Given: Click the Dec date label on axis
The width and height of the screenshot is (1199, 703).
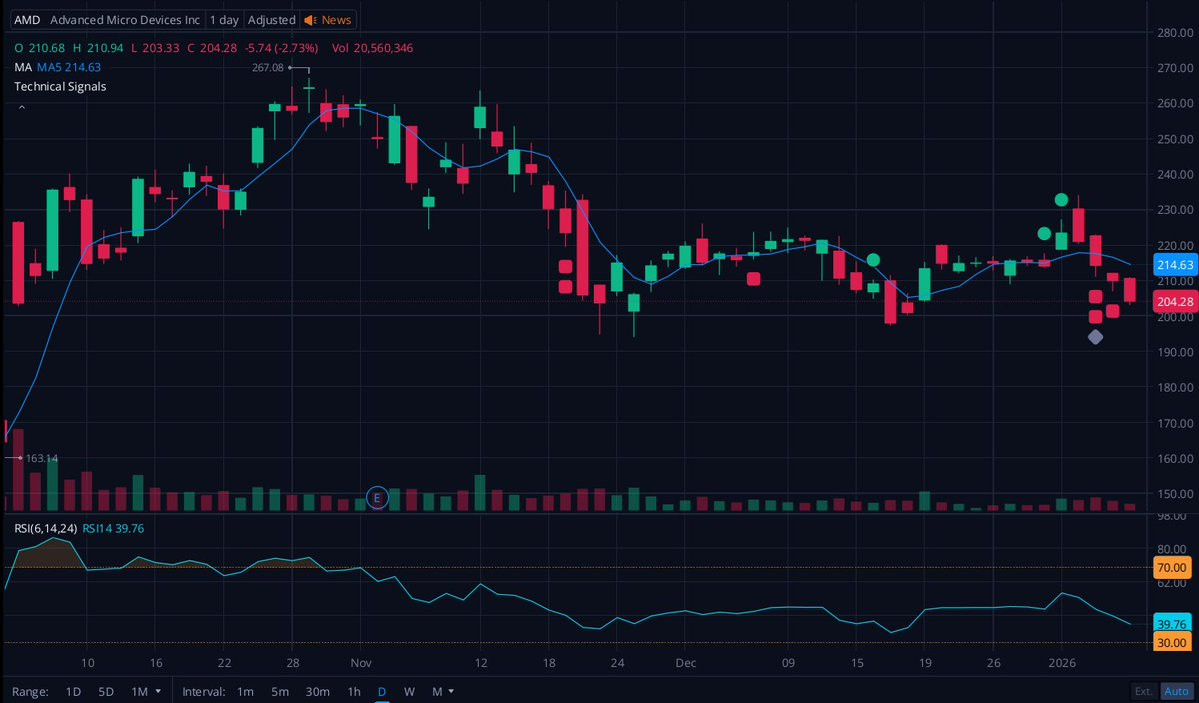Looking at the screenshot, I should coord(686,663).
